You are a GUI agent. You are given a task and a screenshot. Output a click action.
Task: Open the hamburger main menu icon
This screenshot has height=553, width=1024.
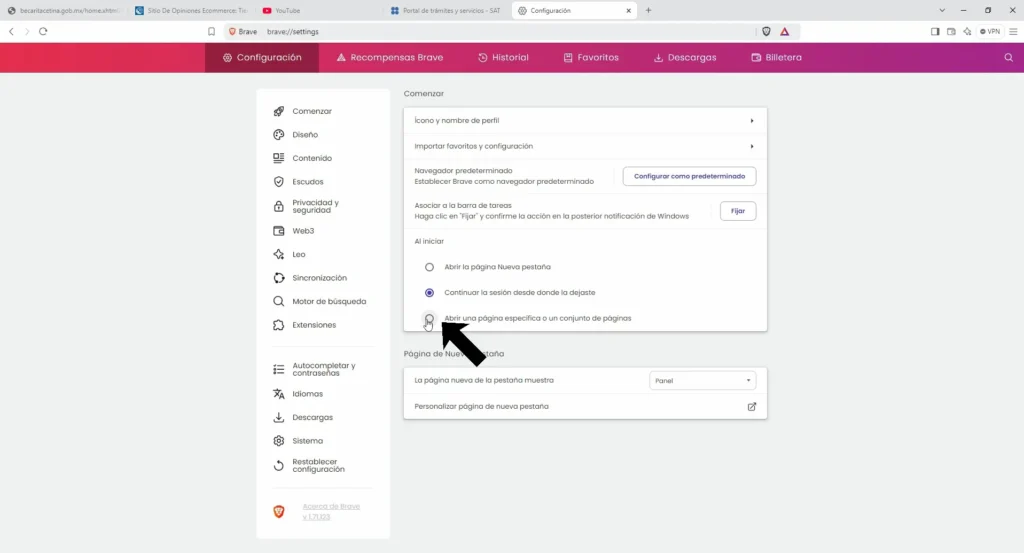tap(1013, 31)
